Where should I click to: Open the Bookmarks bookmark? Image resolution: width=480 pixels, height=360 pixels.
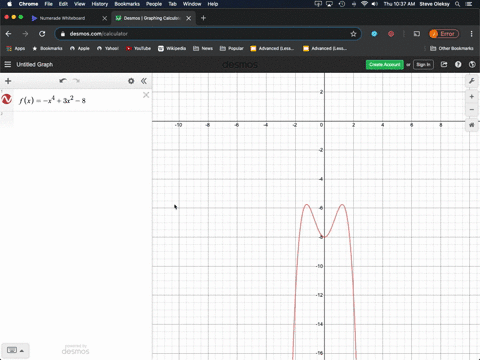tap(47, 48)
